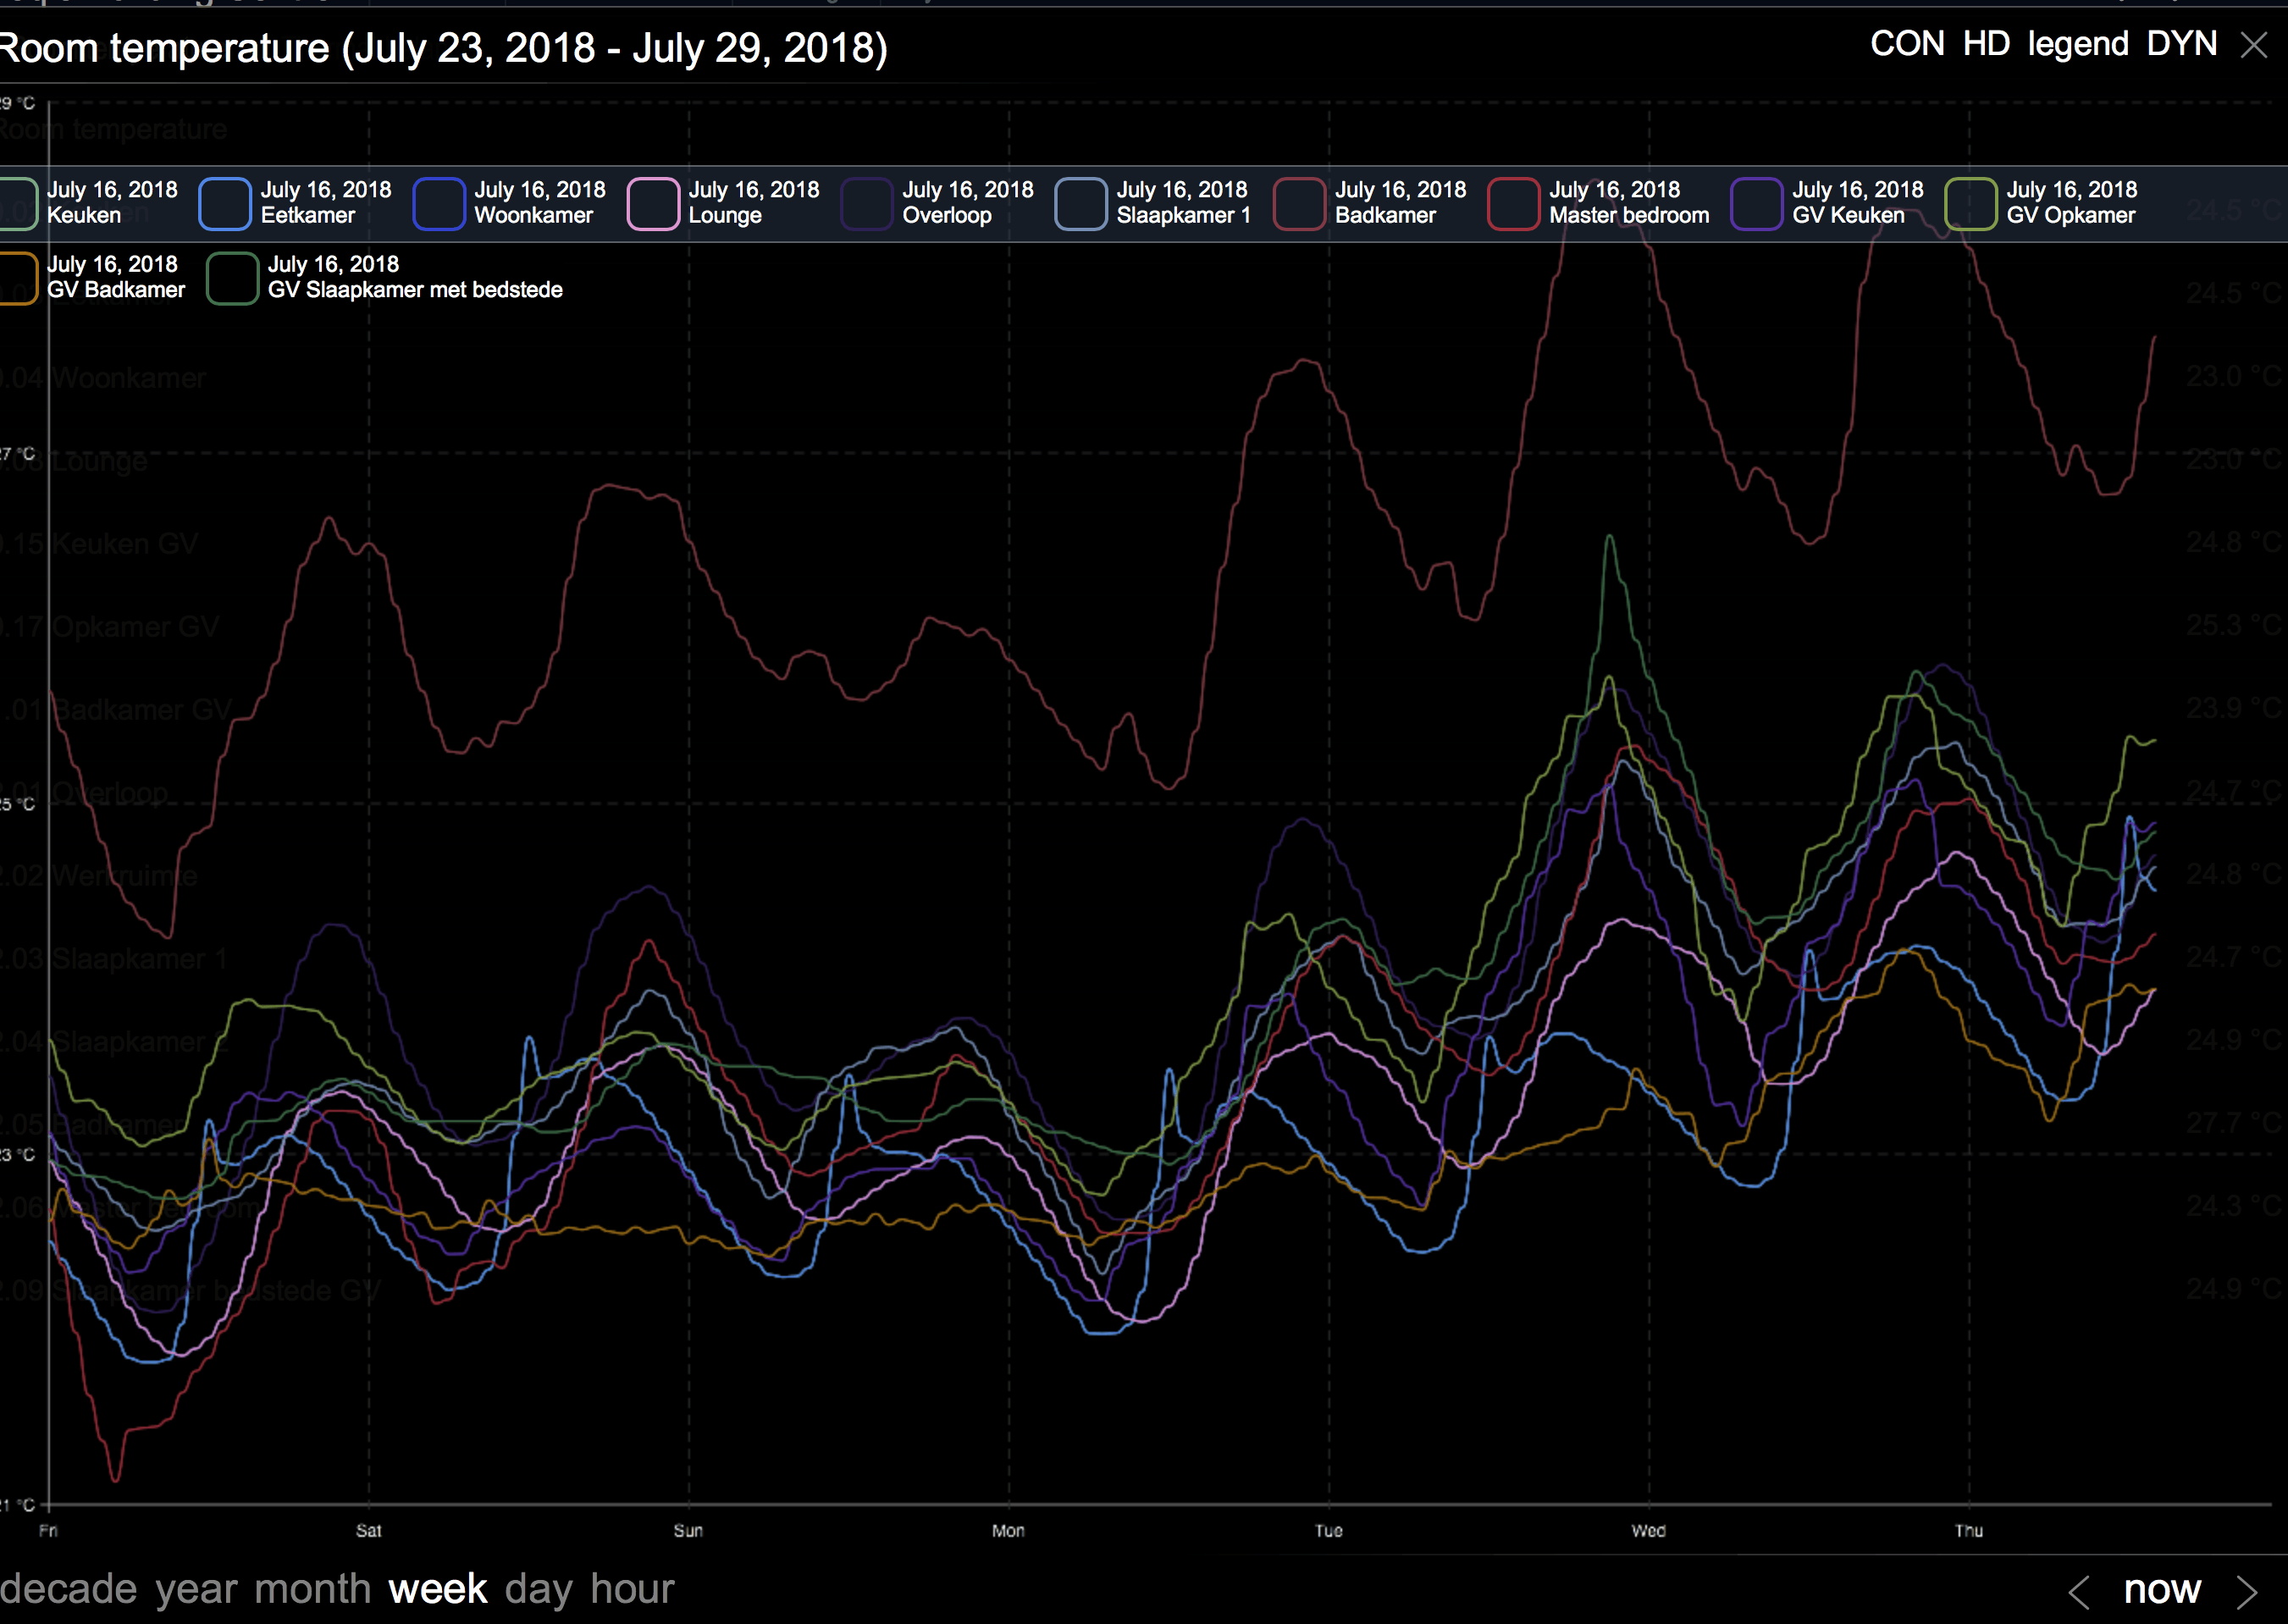Toggle the Badkamer legend checkbox
2288x1624 pixels.
coord(1299,203)
